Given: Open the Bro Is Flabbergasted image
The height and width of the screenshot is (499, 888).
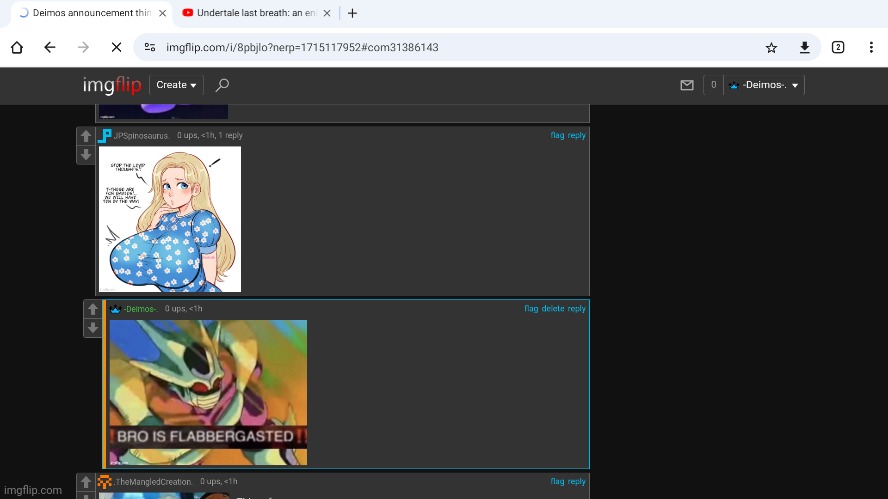Looking at the screenshot, I should click(208, 392).
